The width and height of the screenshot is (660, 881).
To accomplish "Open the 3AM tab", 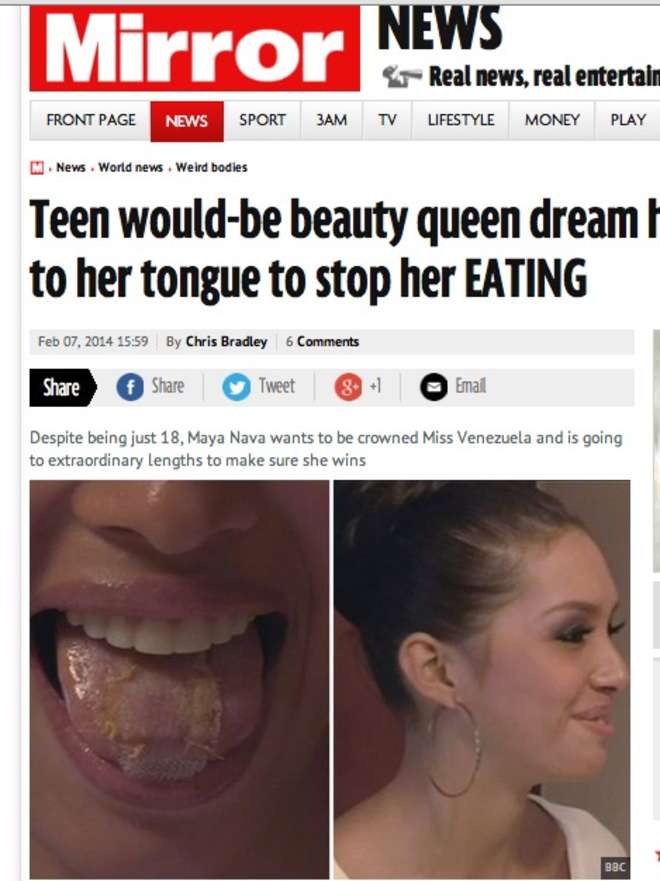I will click(x=331, y=120).
